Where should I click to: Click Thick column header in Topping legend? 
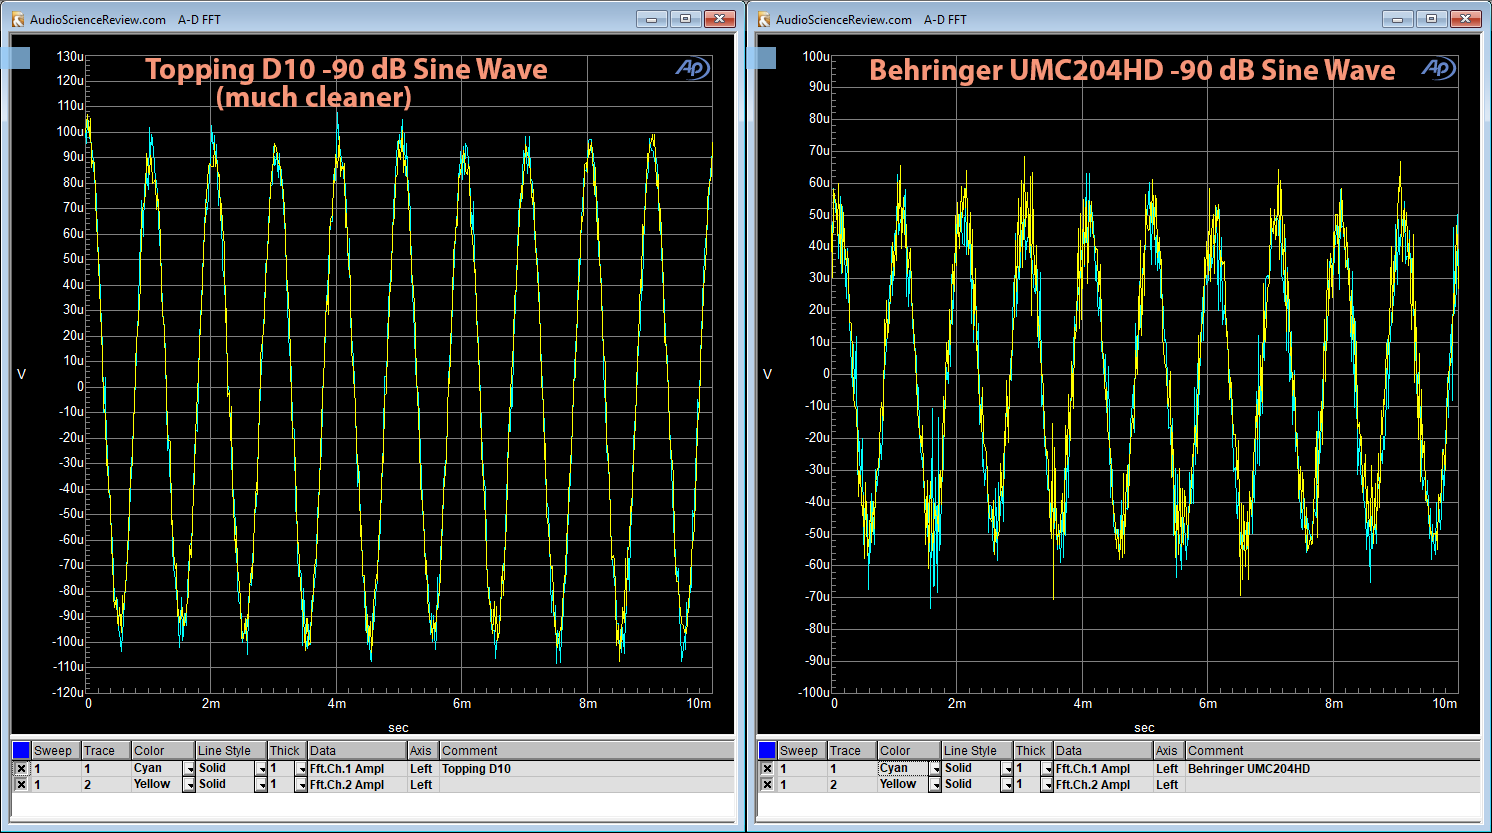tap(287, 751)
